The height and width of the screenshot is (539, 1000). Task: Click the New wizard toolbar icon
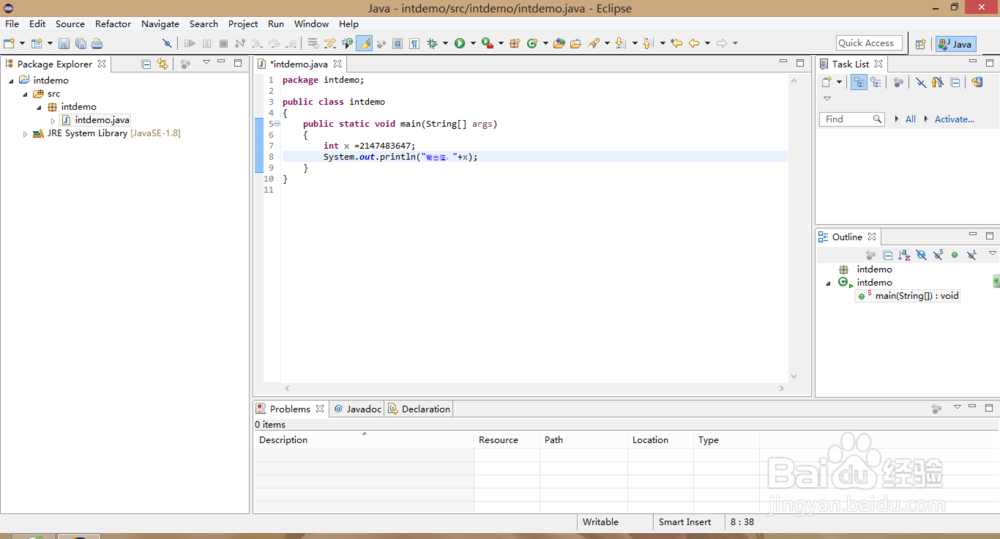(x=9, y=43)
